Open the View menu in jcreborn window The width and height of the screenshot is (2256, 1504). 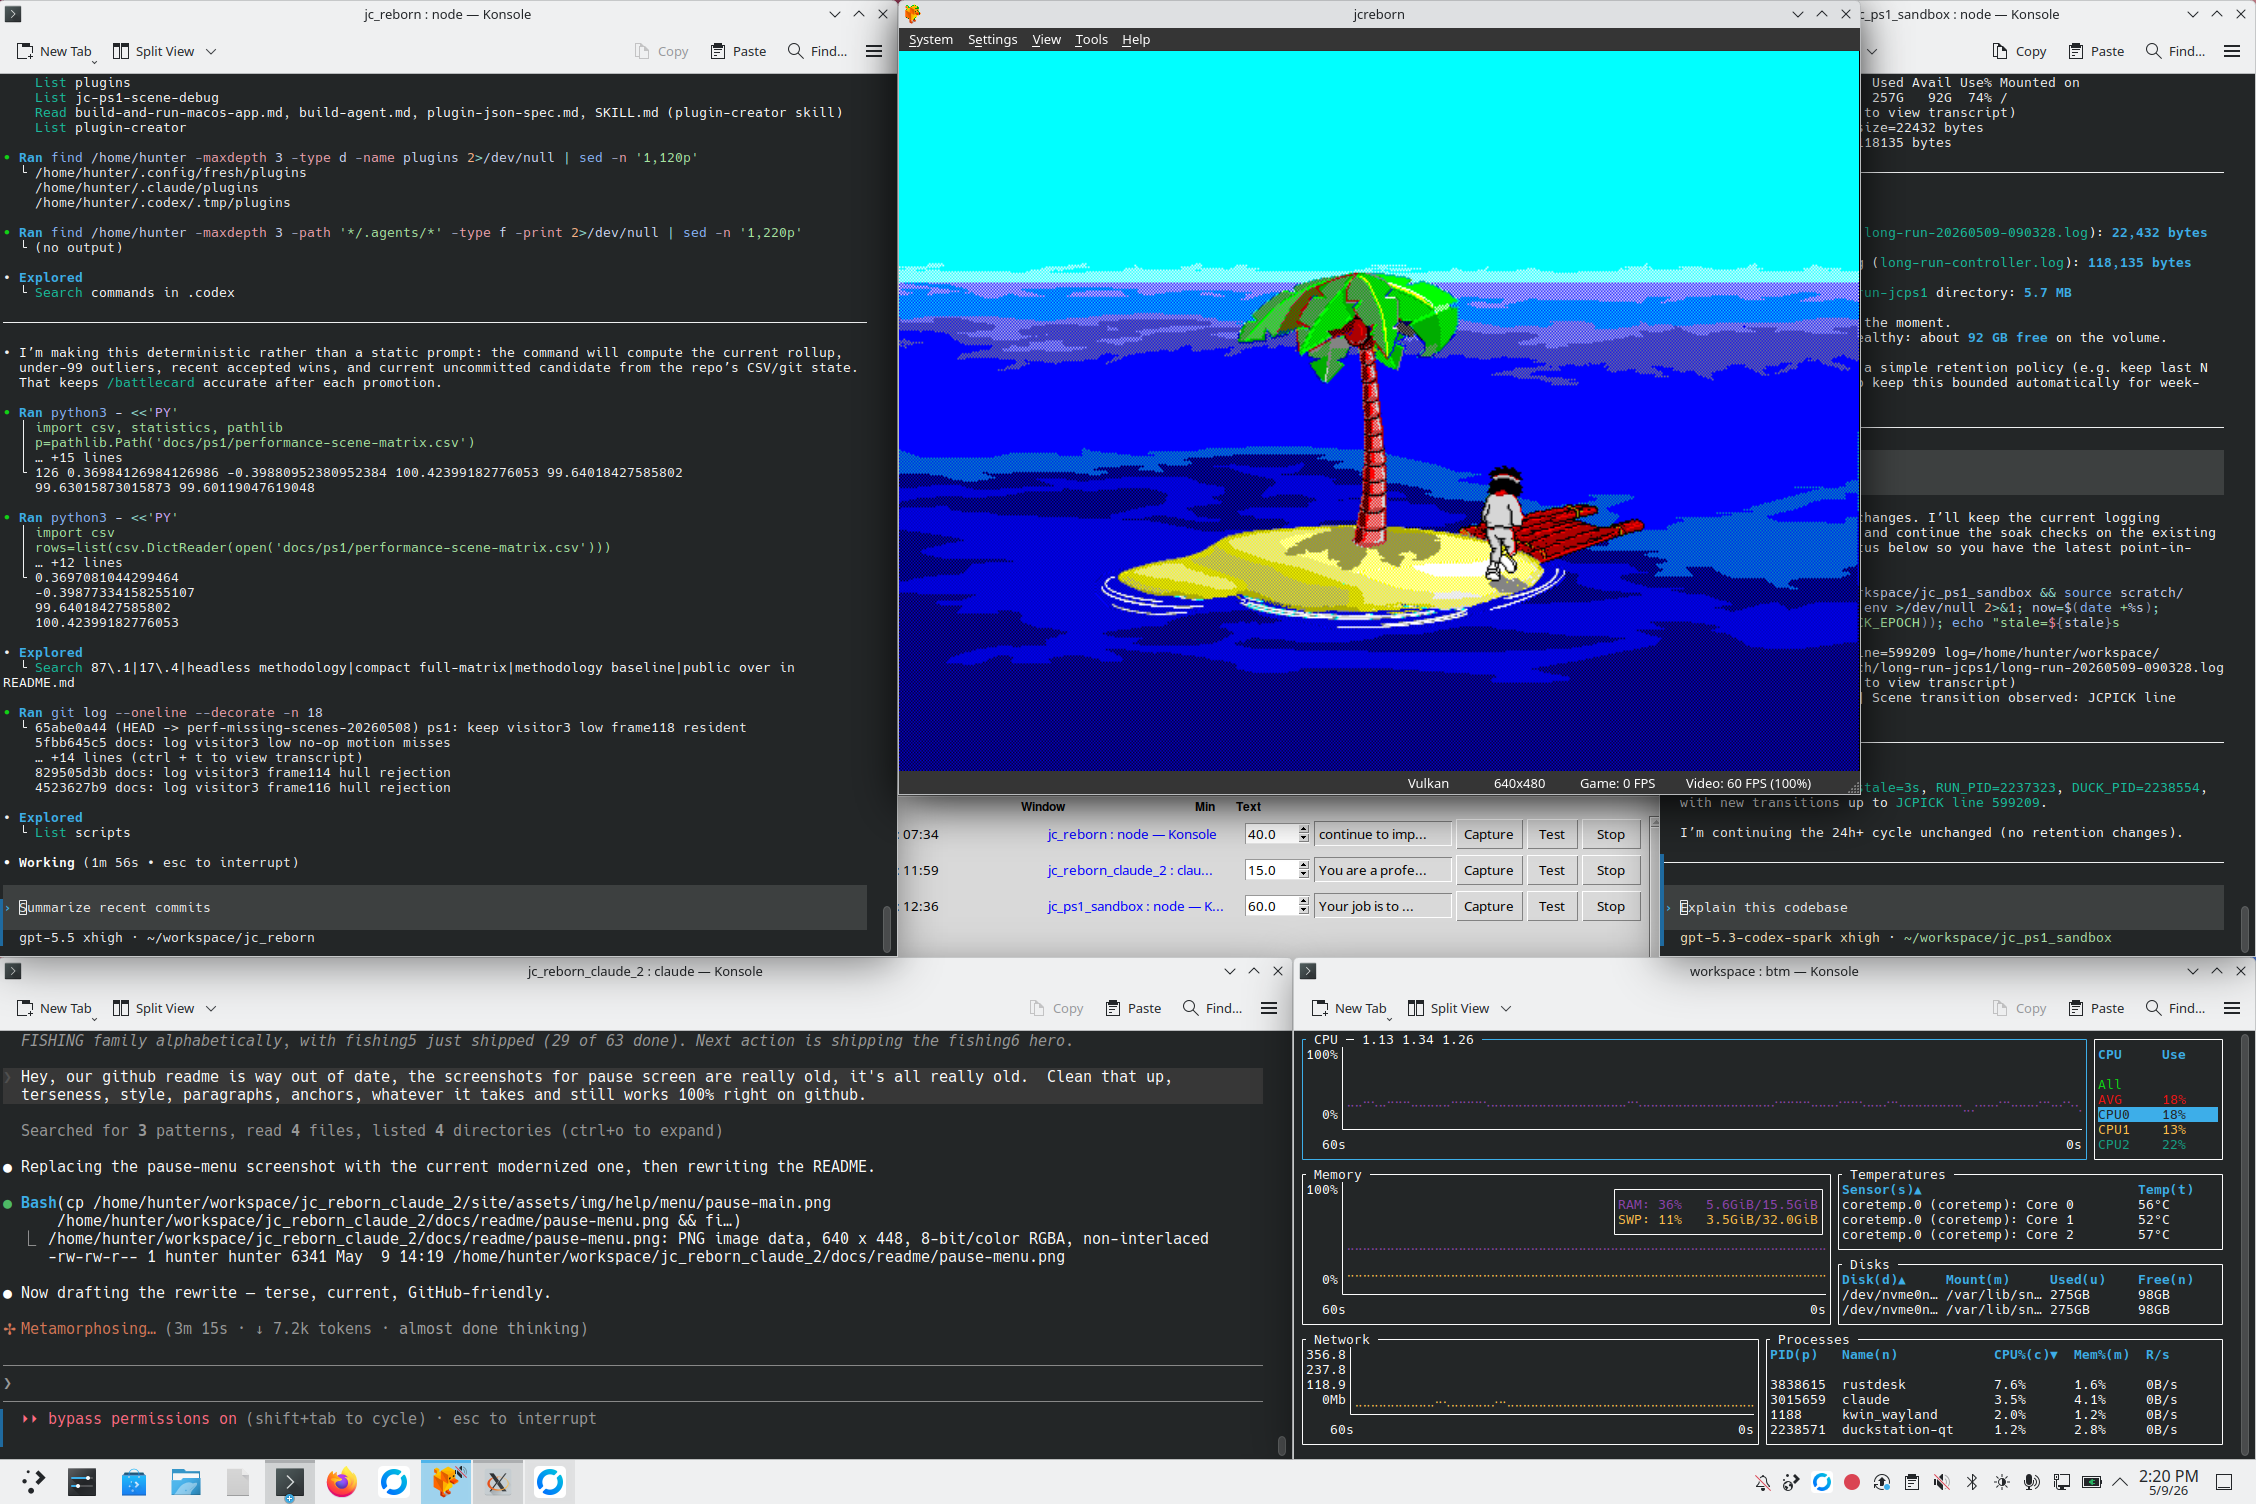click(1046, 40)
